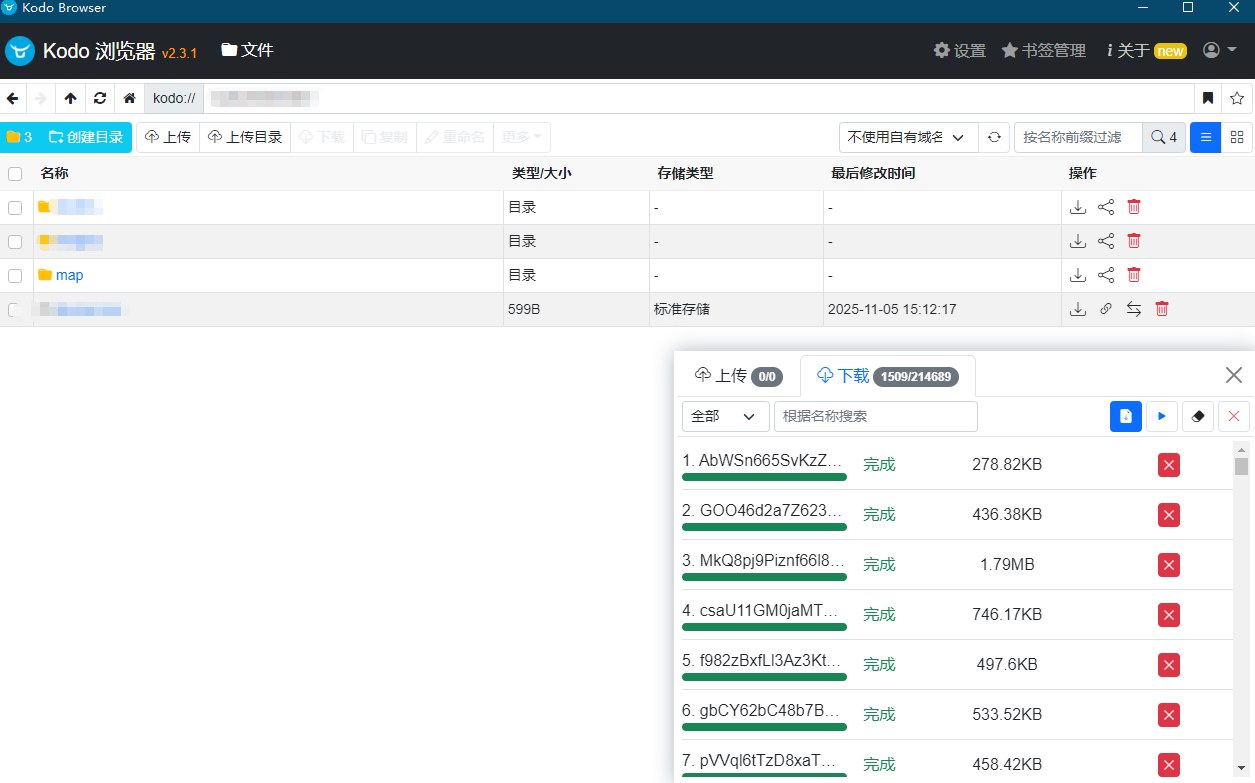Click the 上传 upload button in toolbar
Viewport: 1255px width, 783px height.
pyautogui.click(x=168, y=137)
